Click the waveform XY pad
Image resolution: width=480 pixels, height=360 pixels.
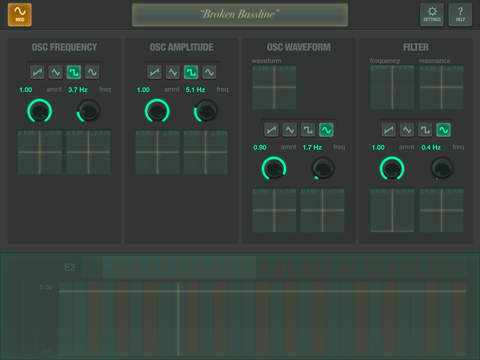[x=274, y=87]
